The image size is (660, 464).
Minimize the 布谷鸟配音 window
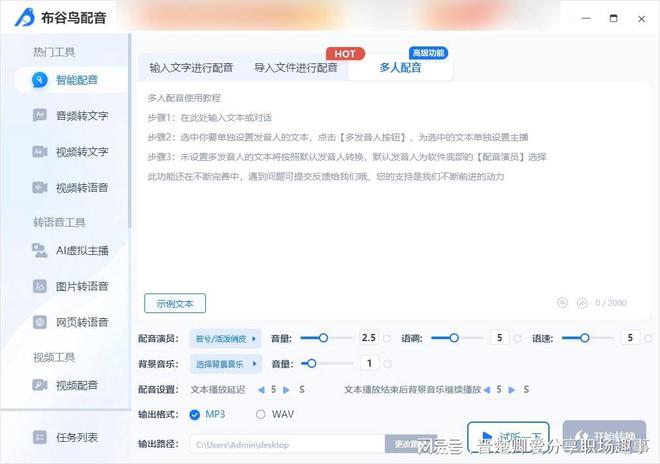click(586, 19)
